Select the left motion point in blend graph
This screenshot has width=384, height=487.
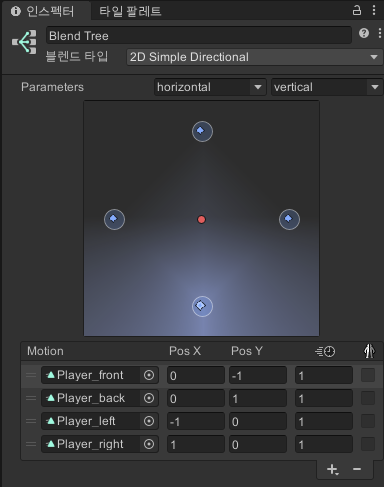[x=114, y=219]
